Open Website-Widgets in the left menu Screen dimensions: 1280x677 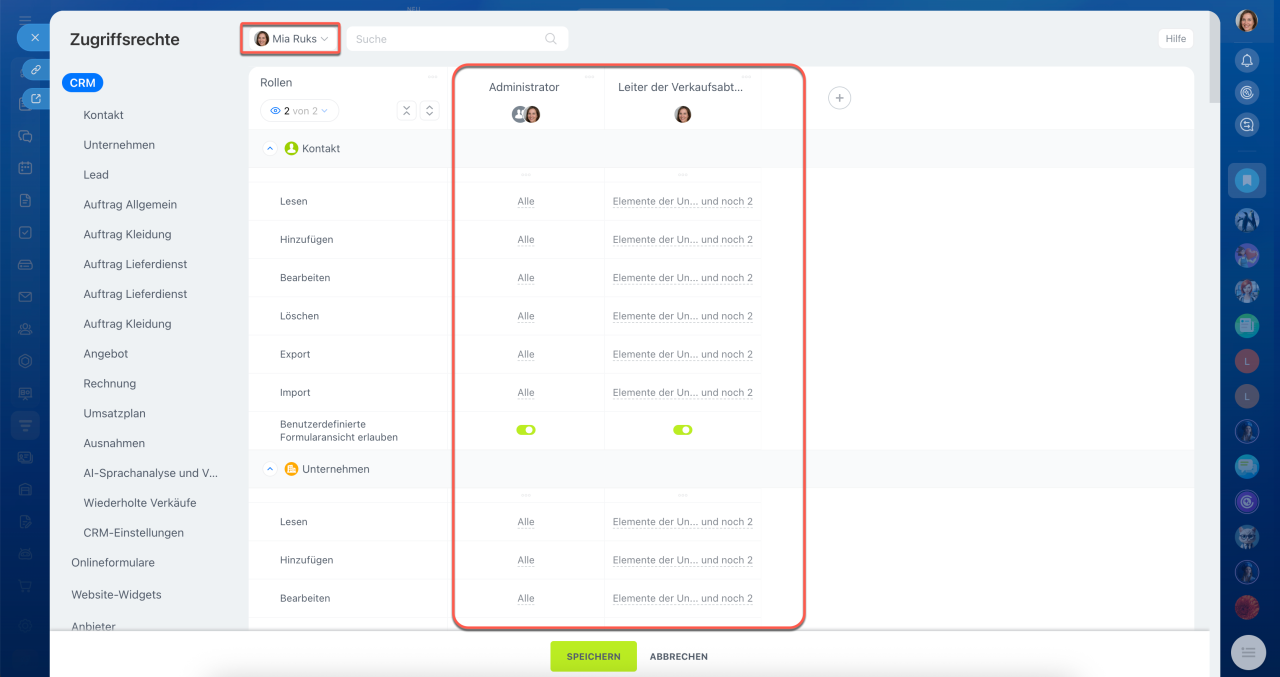116,595
